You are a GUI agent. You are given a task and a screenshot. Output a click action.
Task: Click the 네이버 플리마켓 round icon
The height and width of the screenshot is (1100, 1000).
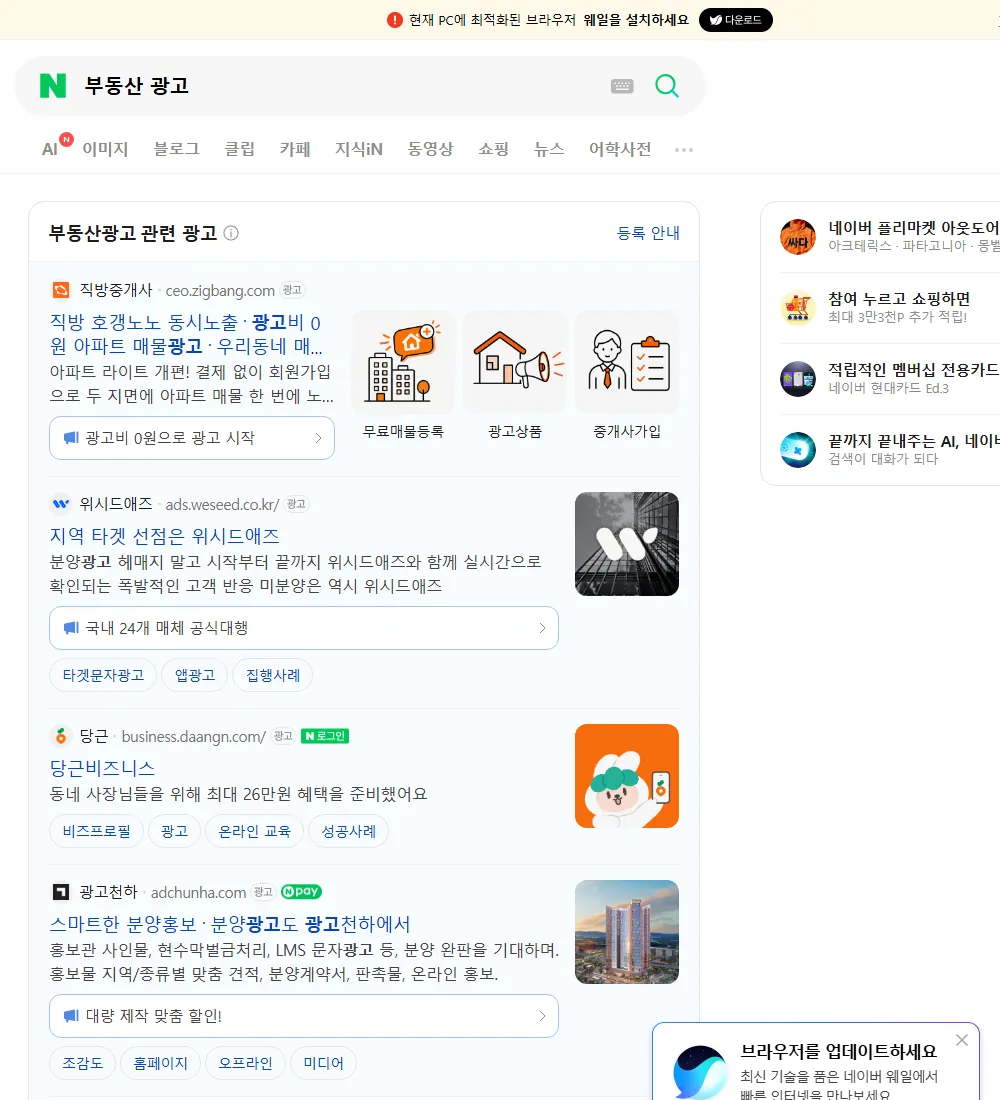pos(798,236)
